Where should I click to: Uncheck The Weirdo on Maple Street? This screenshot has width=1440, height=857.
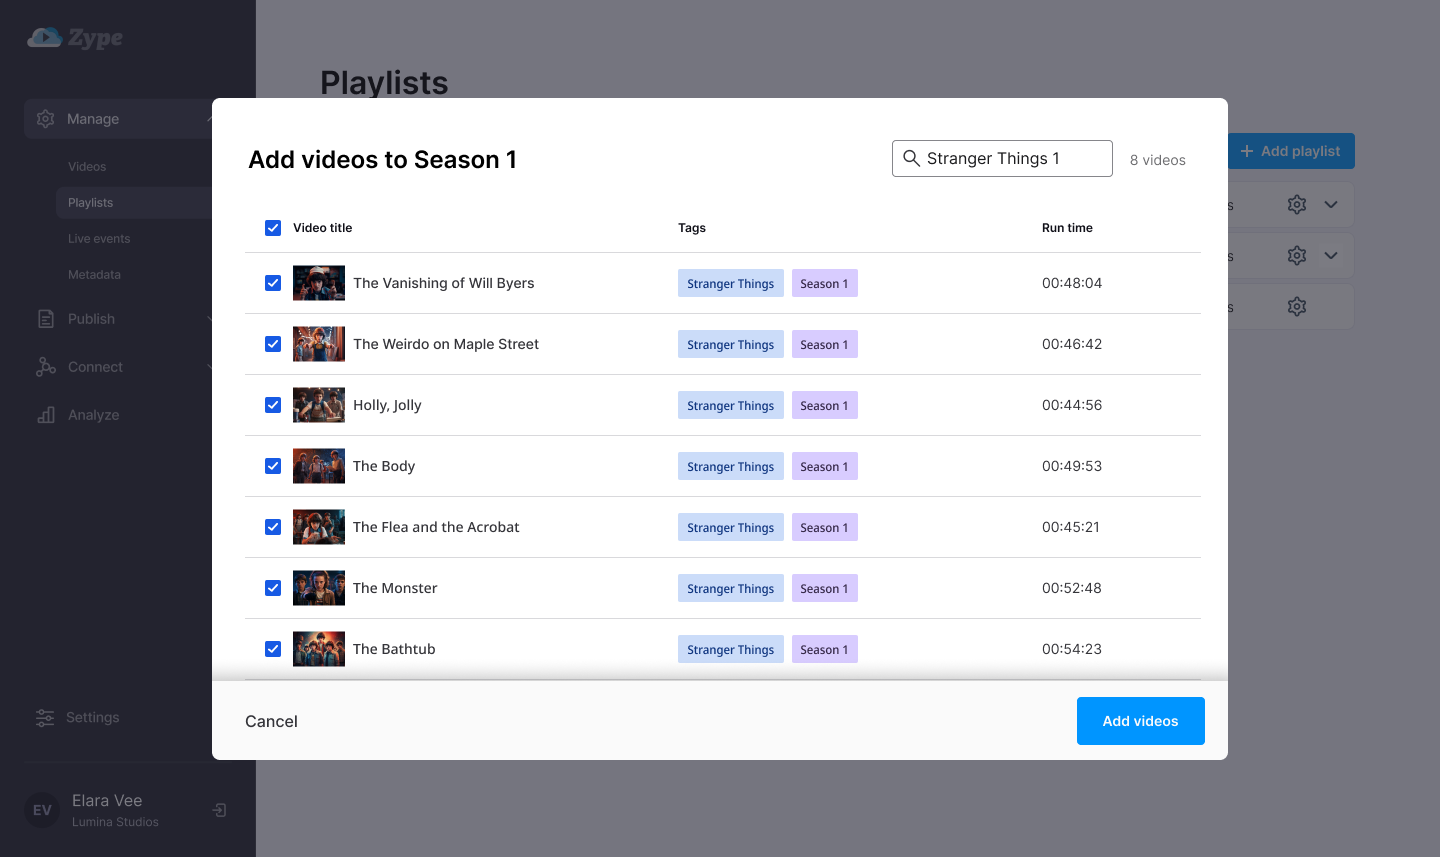click(273, 344)
